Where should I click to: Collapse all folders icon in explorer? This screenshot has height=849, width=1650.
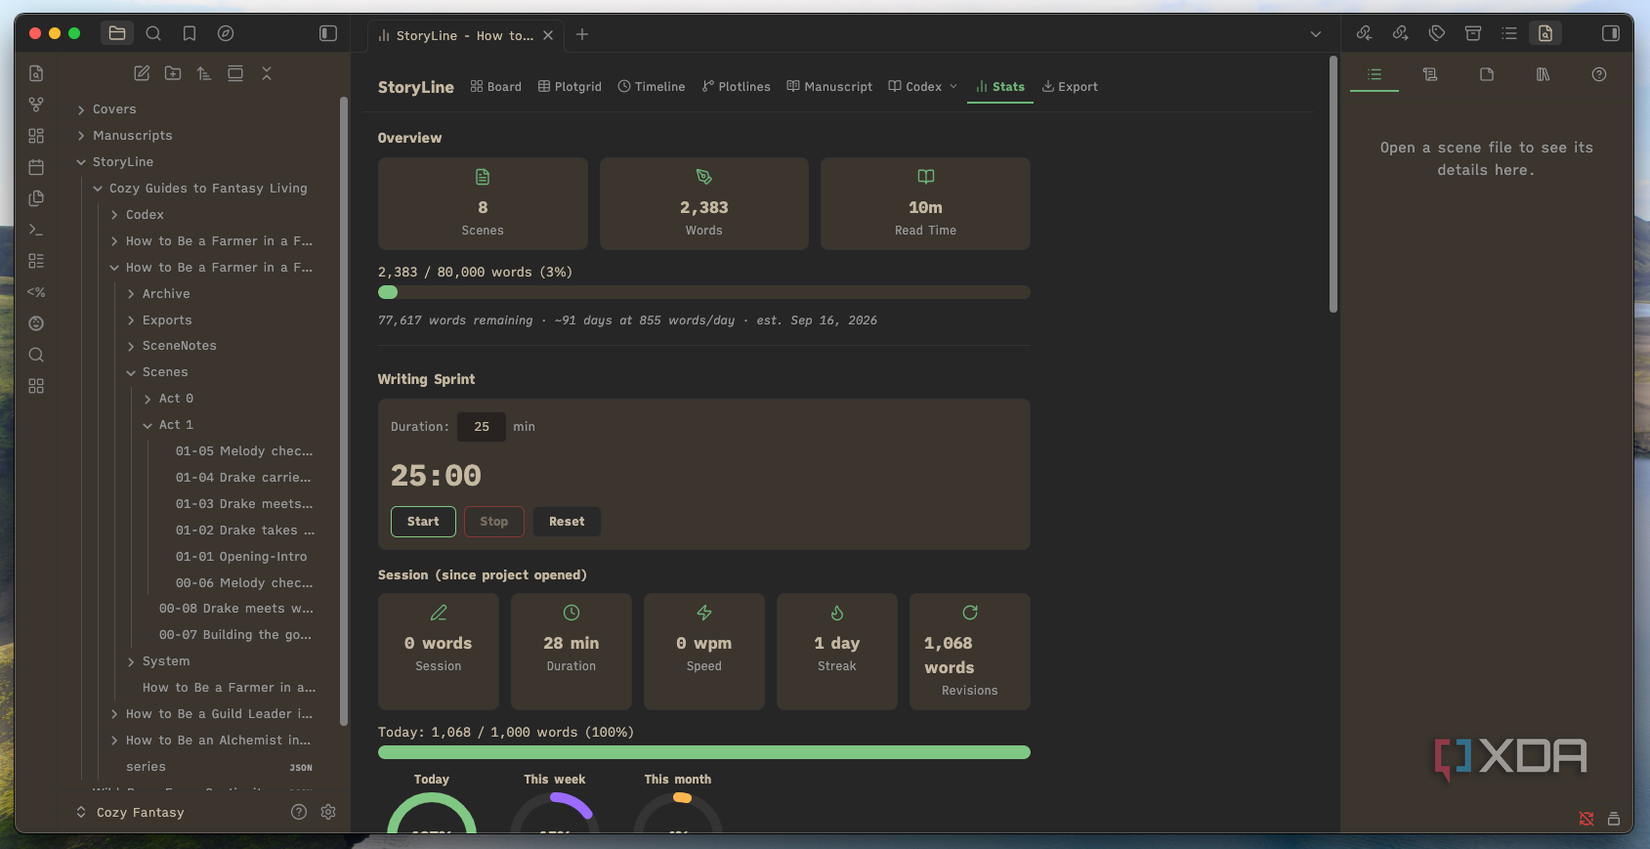pyautogui.click(x=266, y=73)
